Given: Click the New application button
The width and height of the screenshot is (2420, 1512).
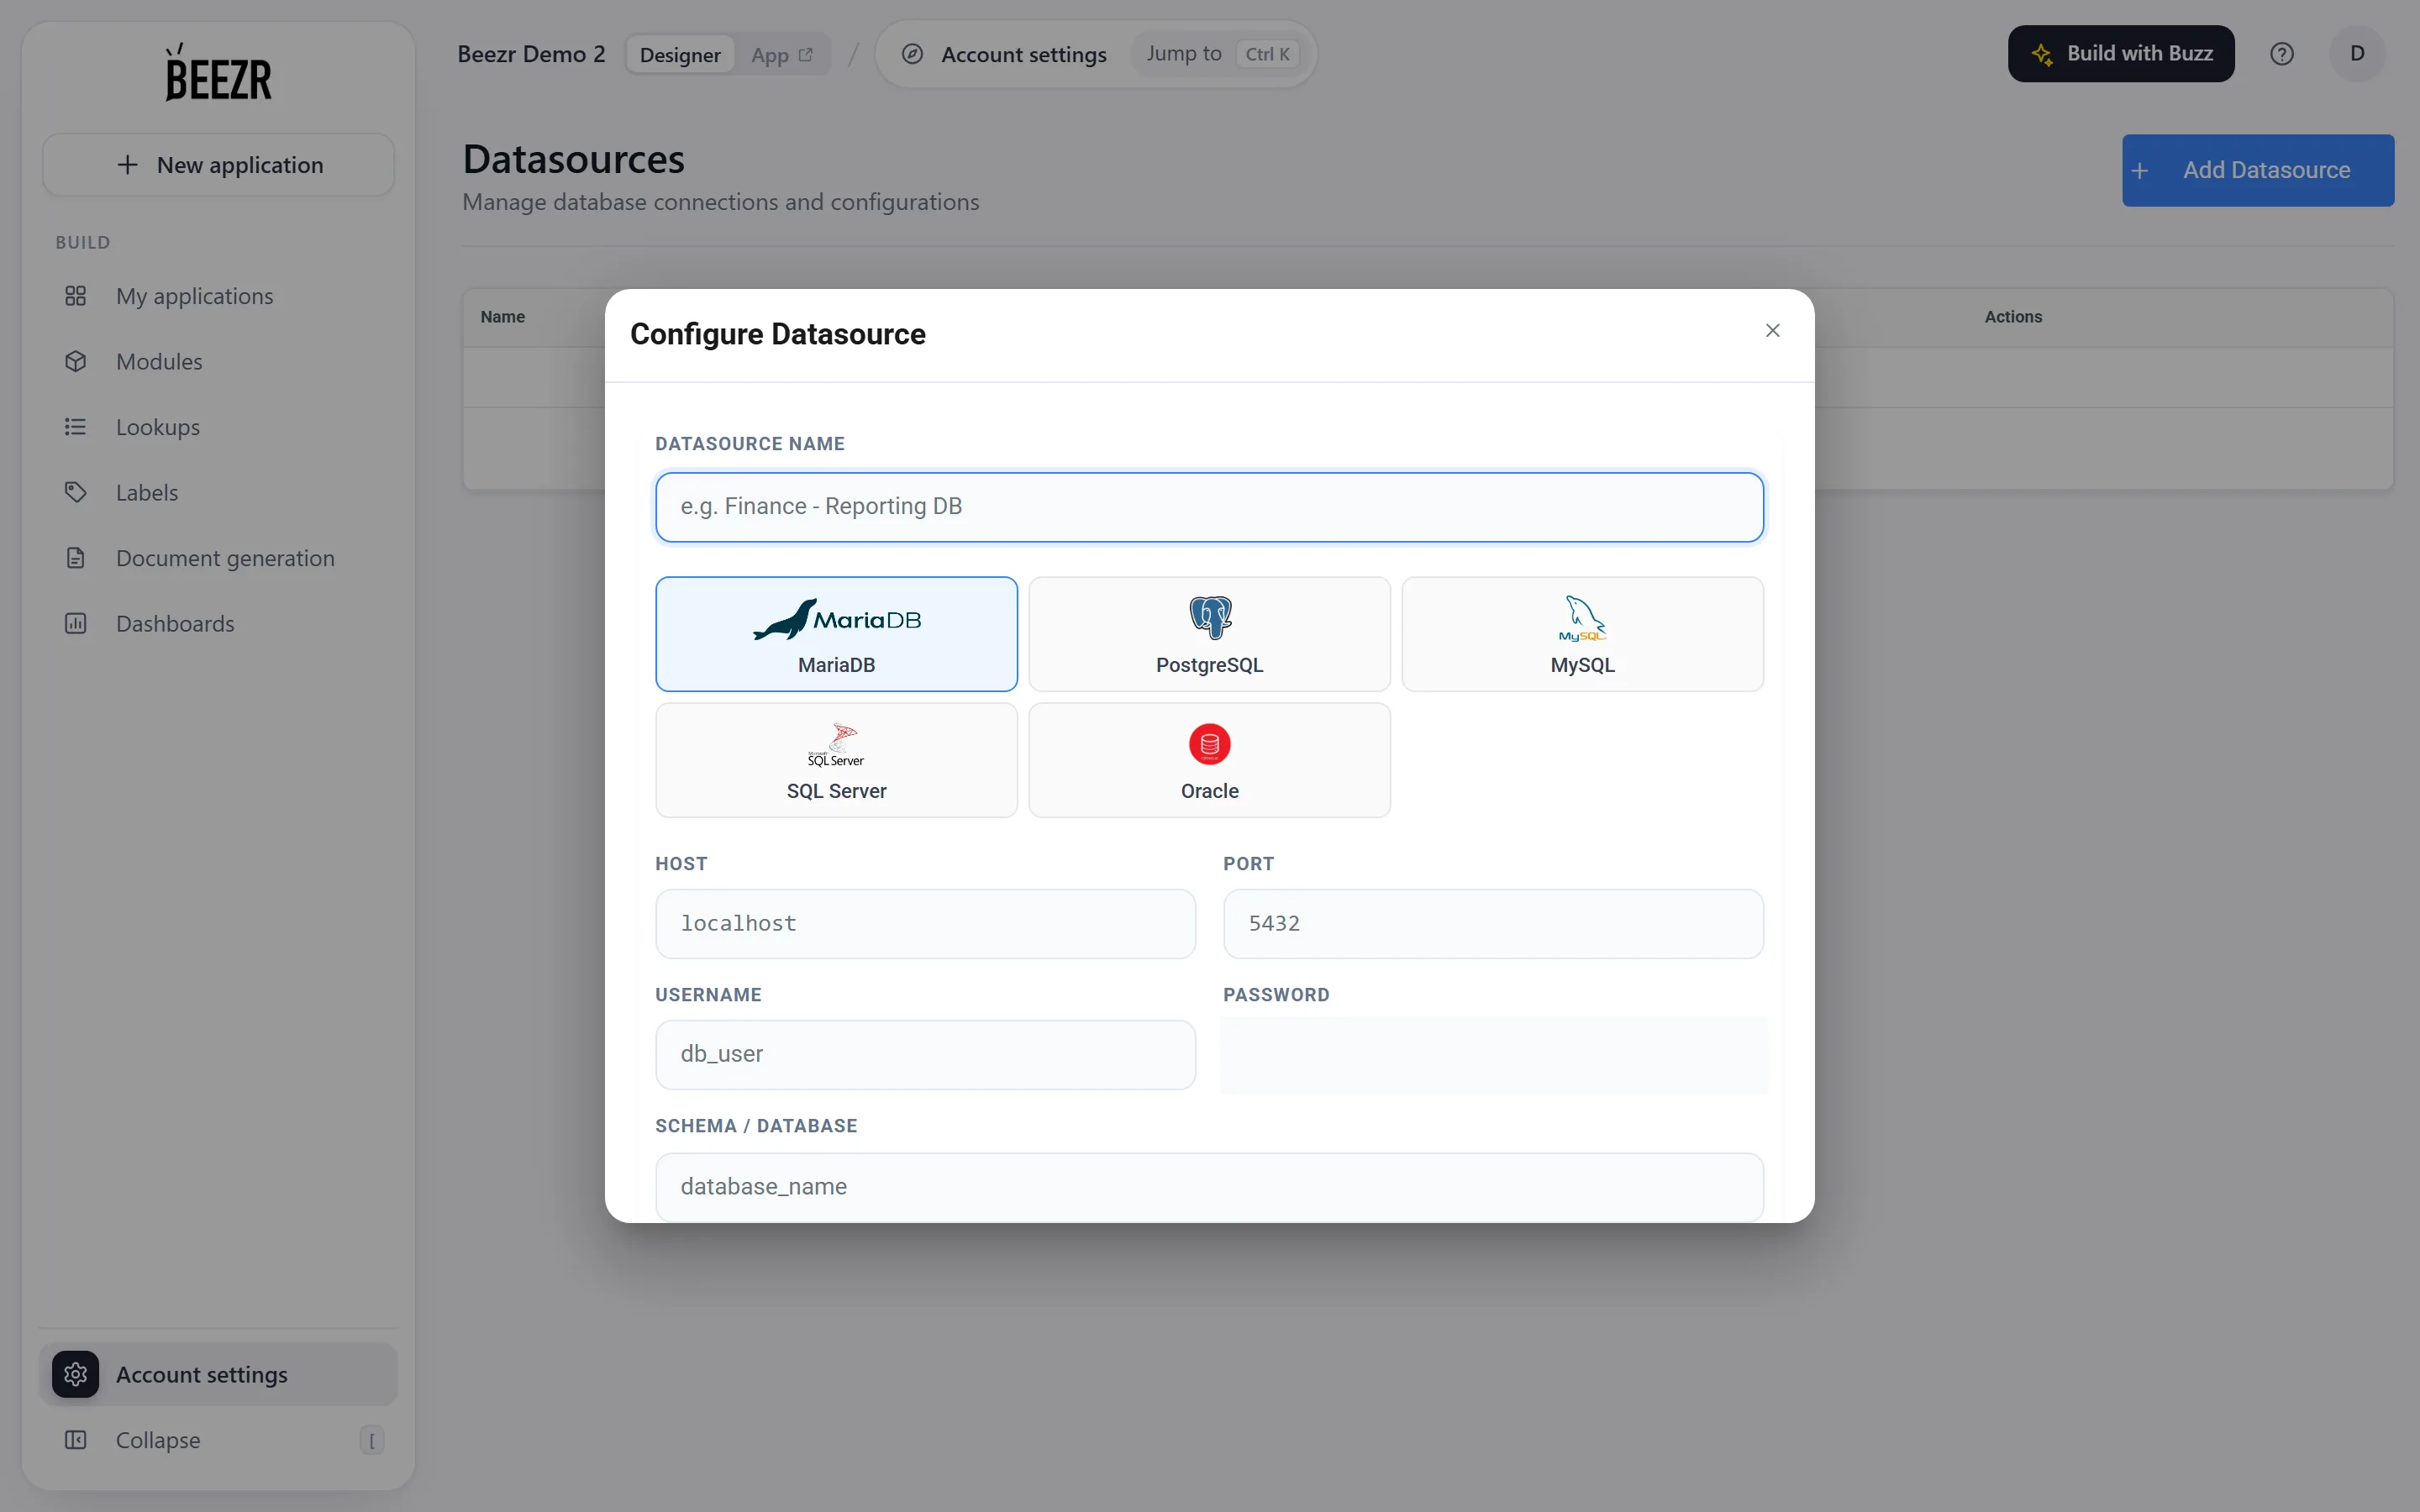Looking at the screenshot, I should [x=218, y=165].
